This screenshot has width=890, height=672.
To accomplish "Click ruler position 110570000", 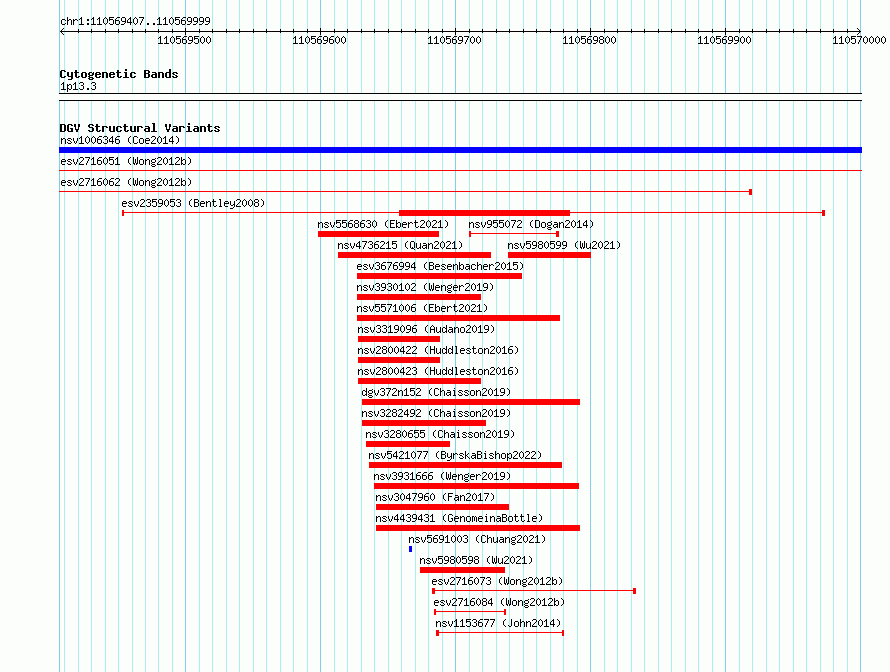I will point(859,40).
